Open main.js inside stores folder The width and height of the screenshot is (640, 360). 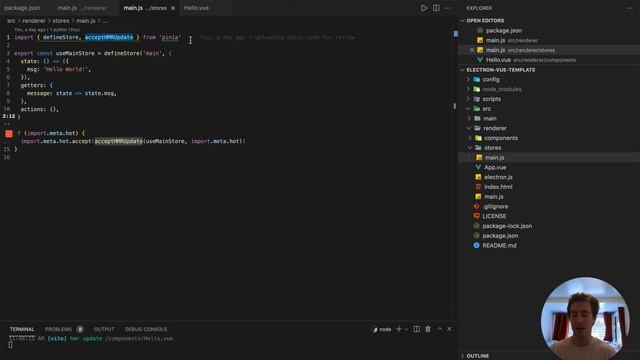494,158
